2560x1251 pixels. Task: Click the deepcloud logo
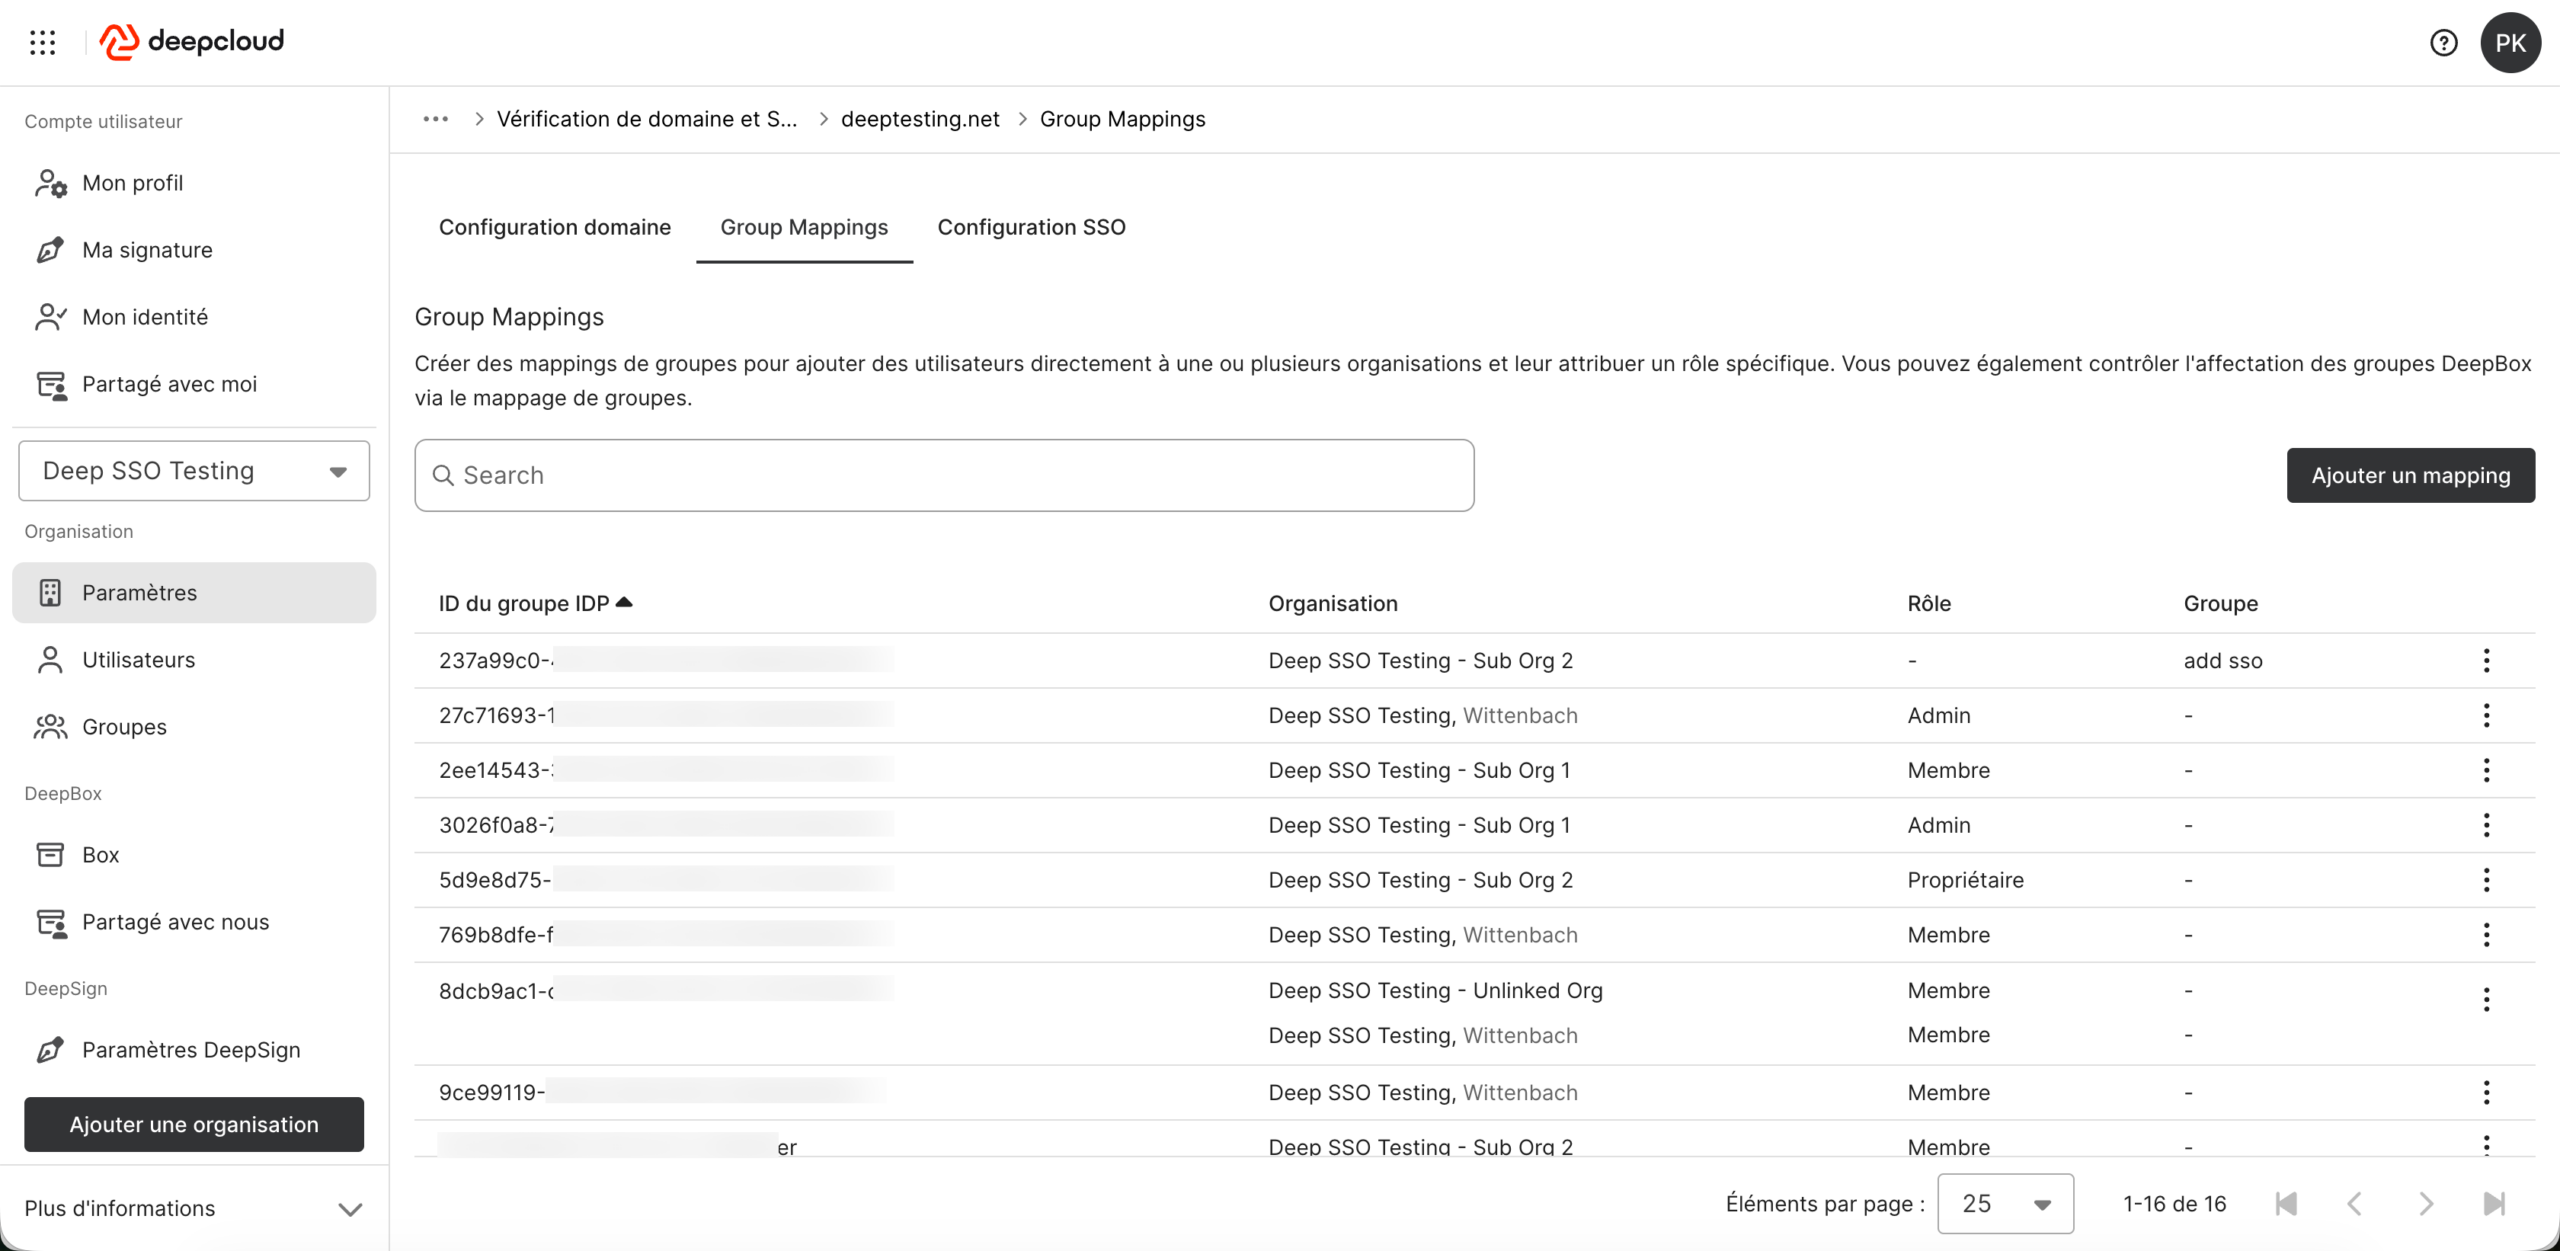[192, 42]
